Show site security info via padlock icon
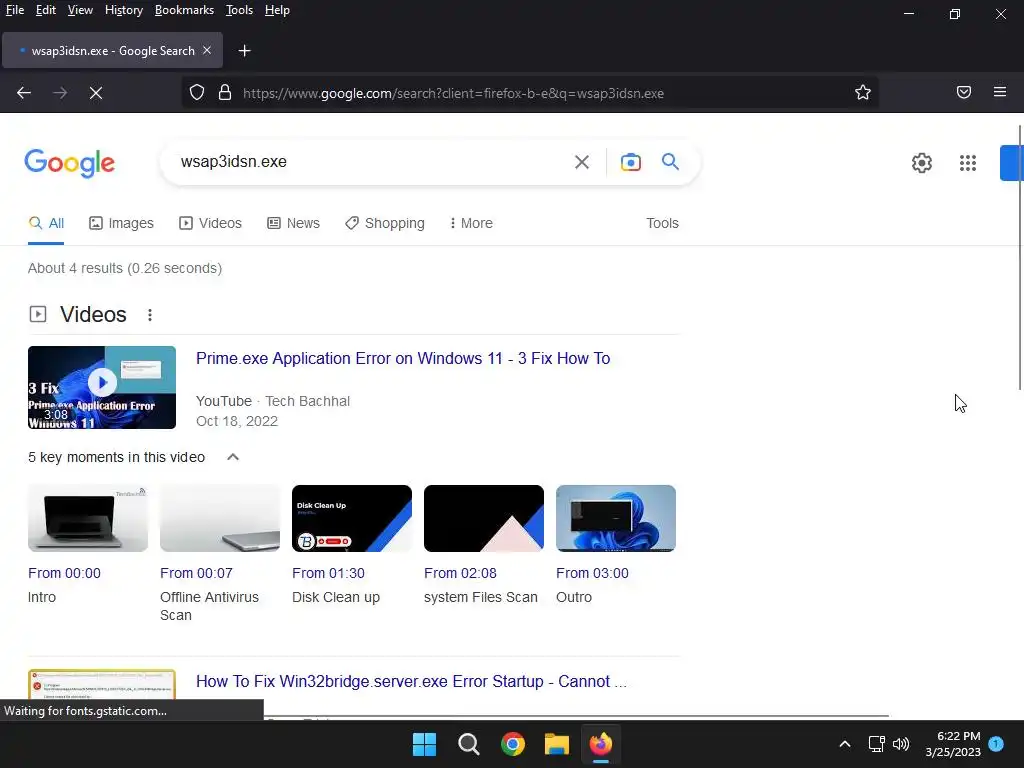1024x768 pixels. pyautogui.click(x=225, y=93)
